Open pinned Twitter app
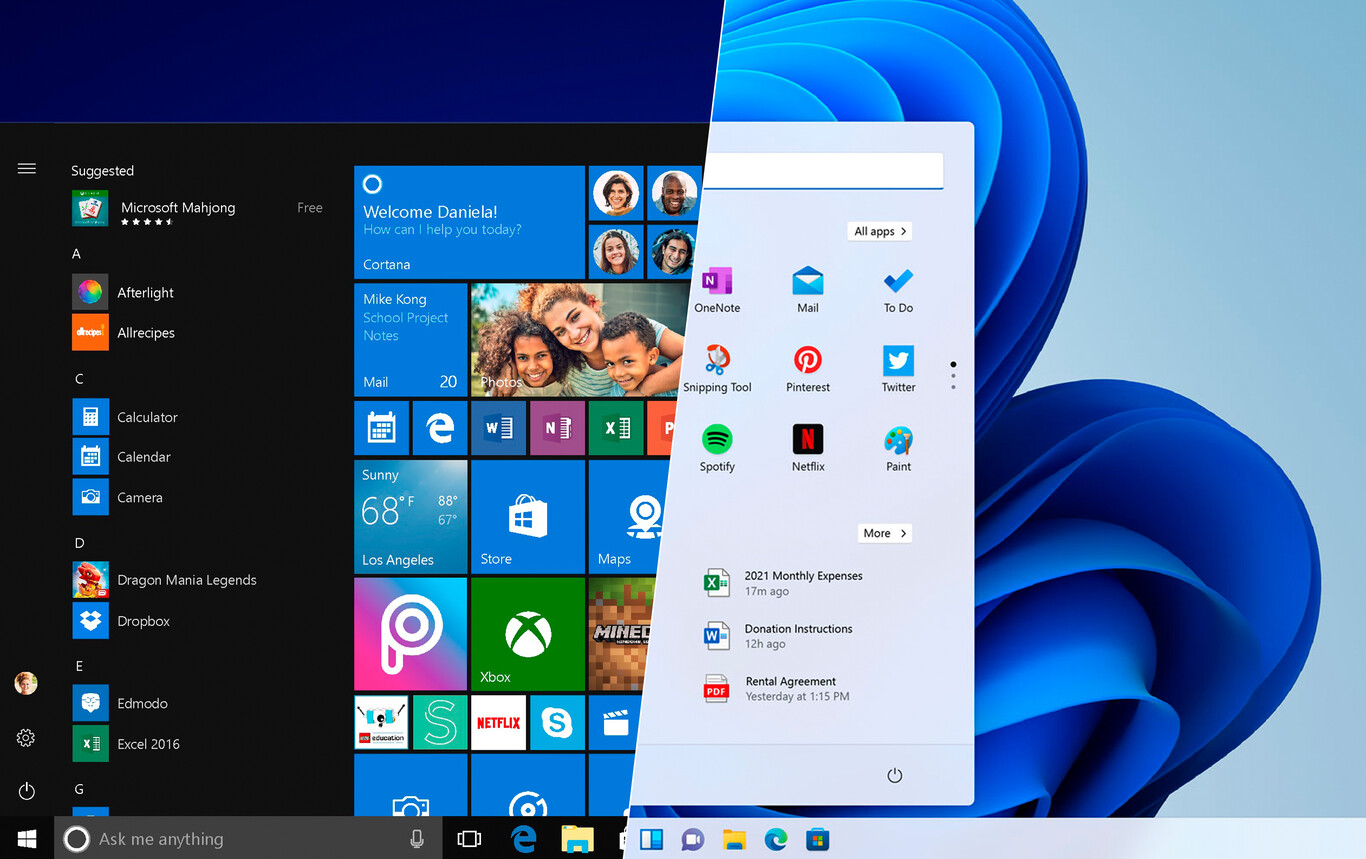 (898, 369)
